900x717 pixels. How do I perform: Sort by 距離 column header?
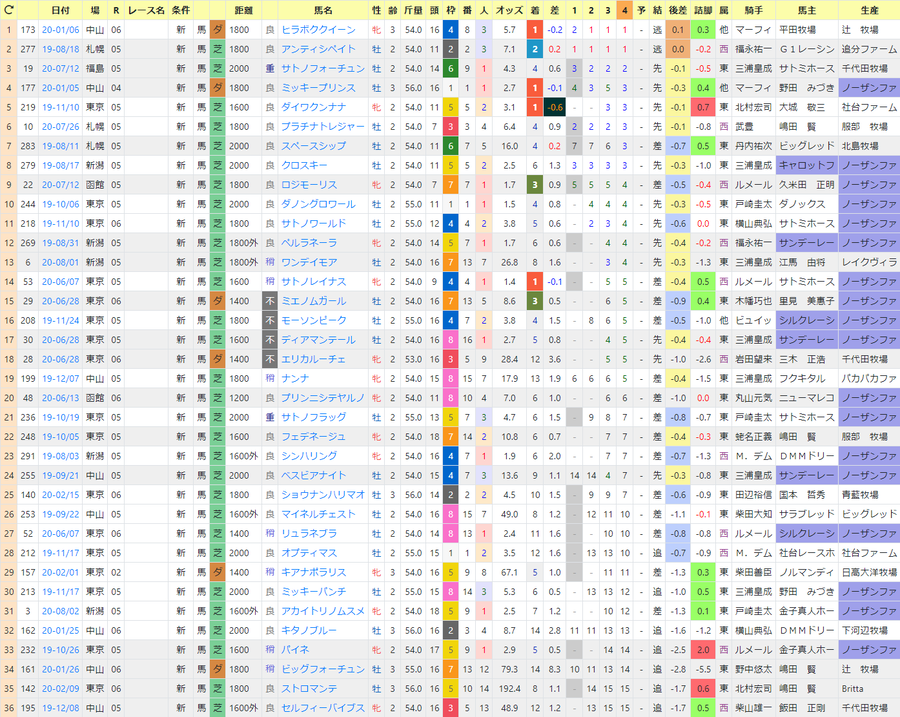pyautogui.click(x=243, y=10)
